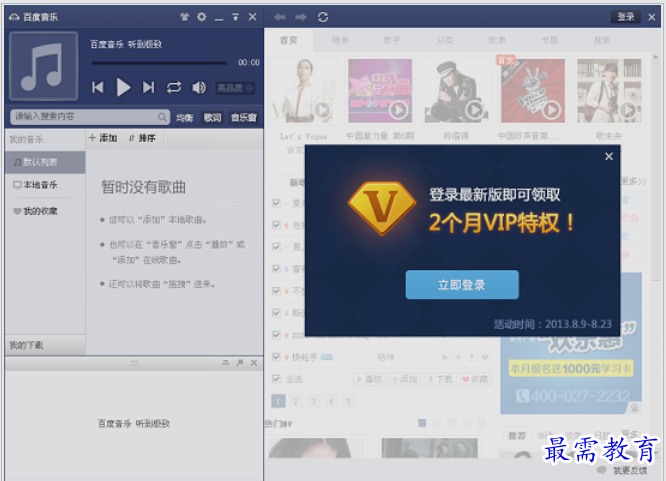The image size is (666, 481).
Task: Click the magnifier icon in search box
Action: coord(162,117)
